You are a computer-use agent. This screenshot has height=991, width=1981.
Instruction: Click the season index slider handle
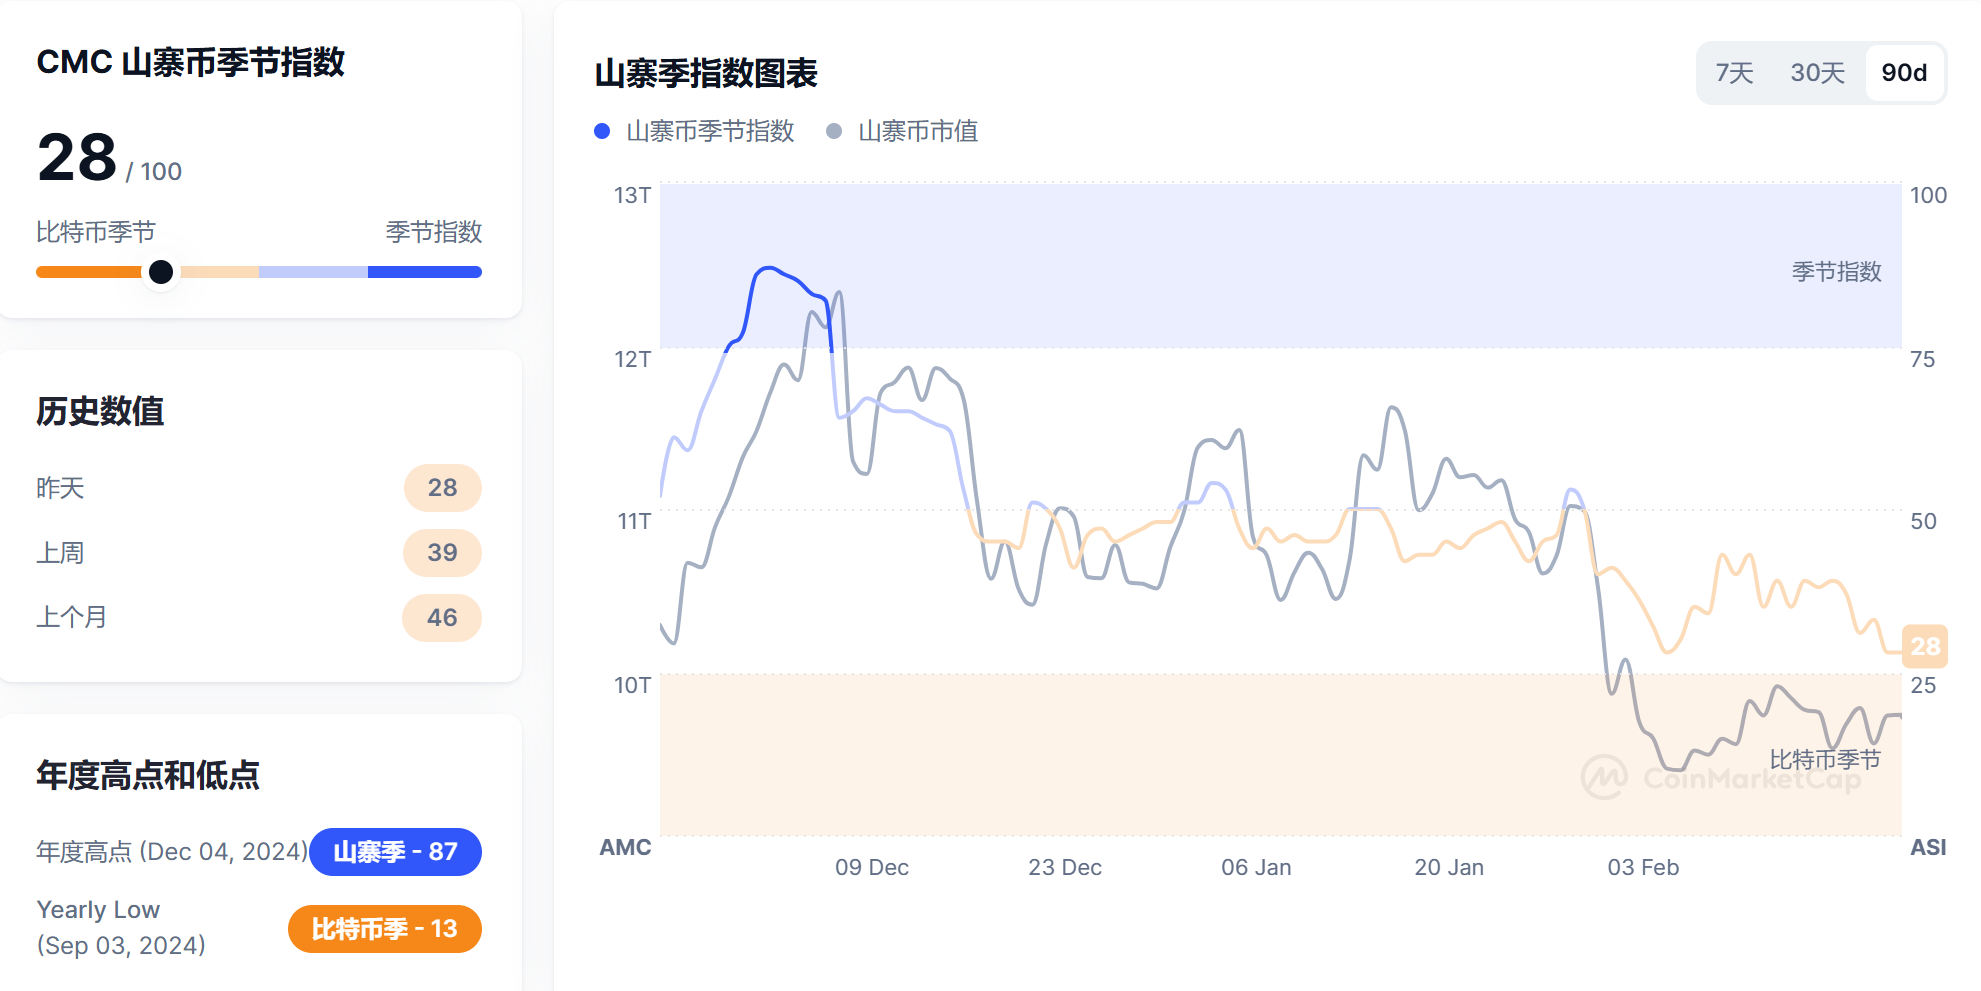point(161,271)
